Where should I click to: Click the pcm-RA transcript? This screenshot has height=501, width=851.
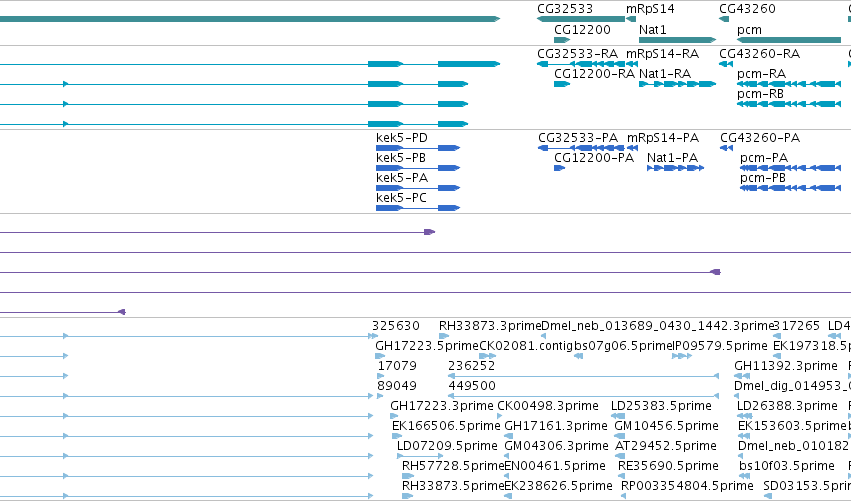click(x=789, y=84)
